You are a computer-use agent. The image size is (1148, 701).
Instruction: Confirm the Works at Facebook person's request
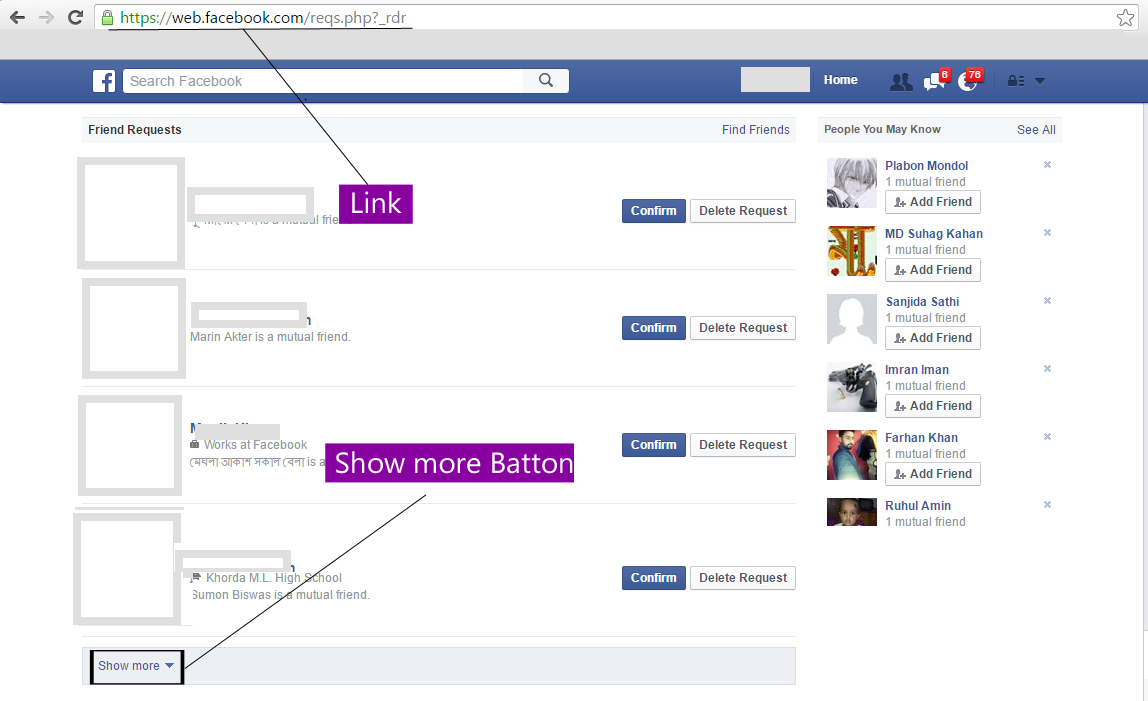654,445
